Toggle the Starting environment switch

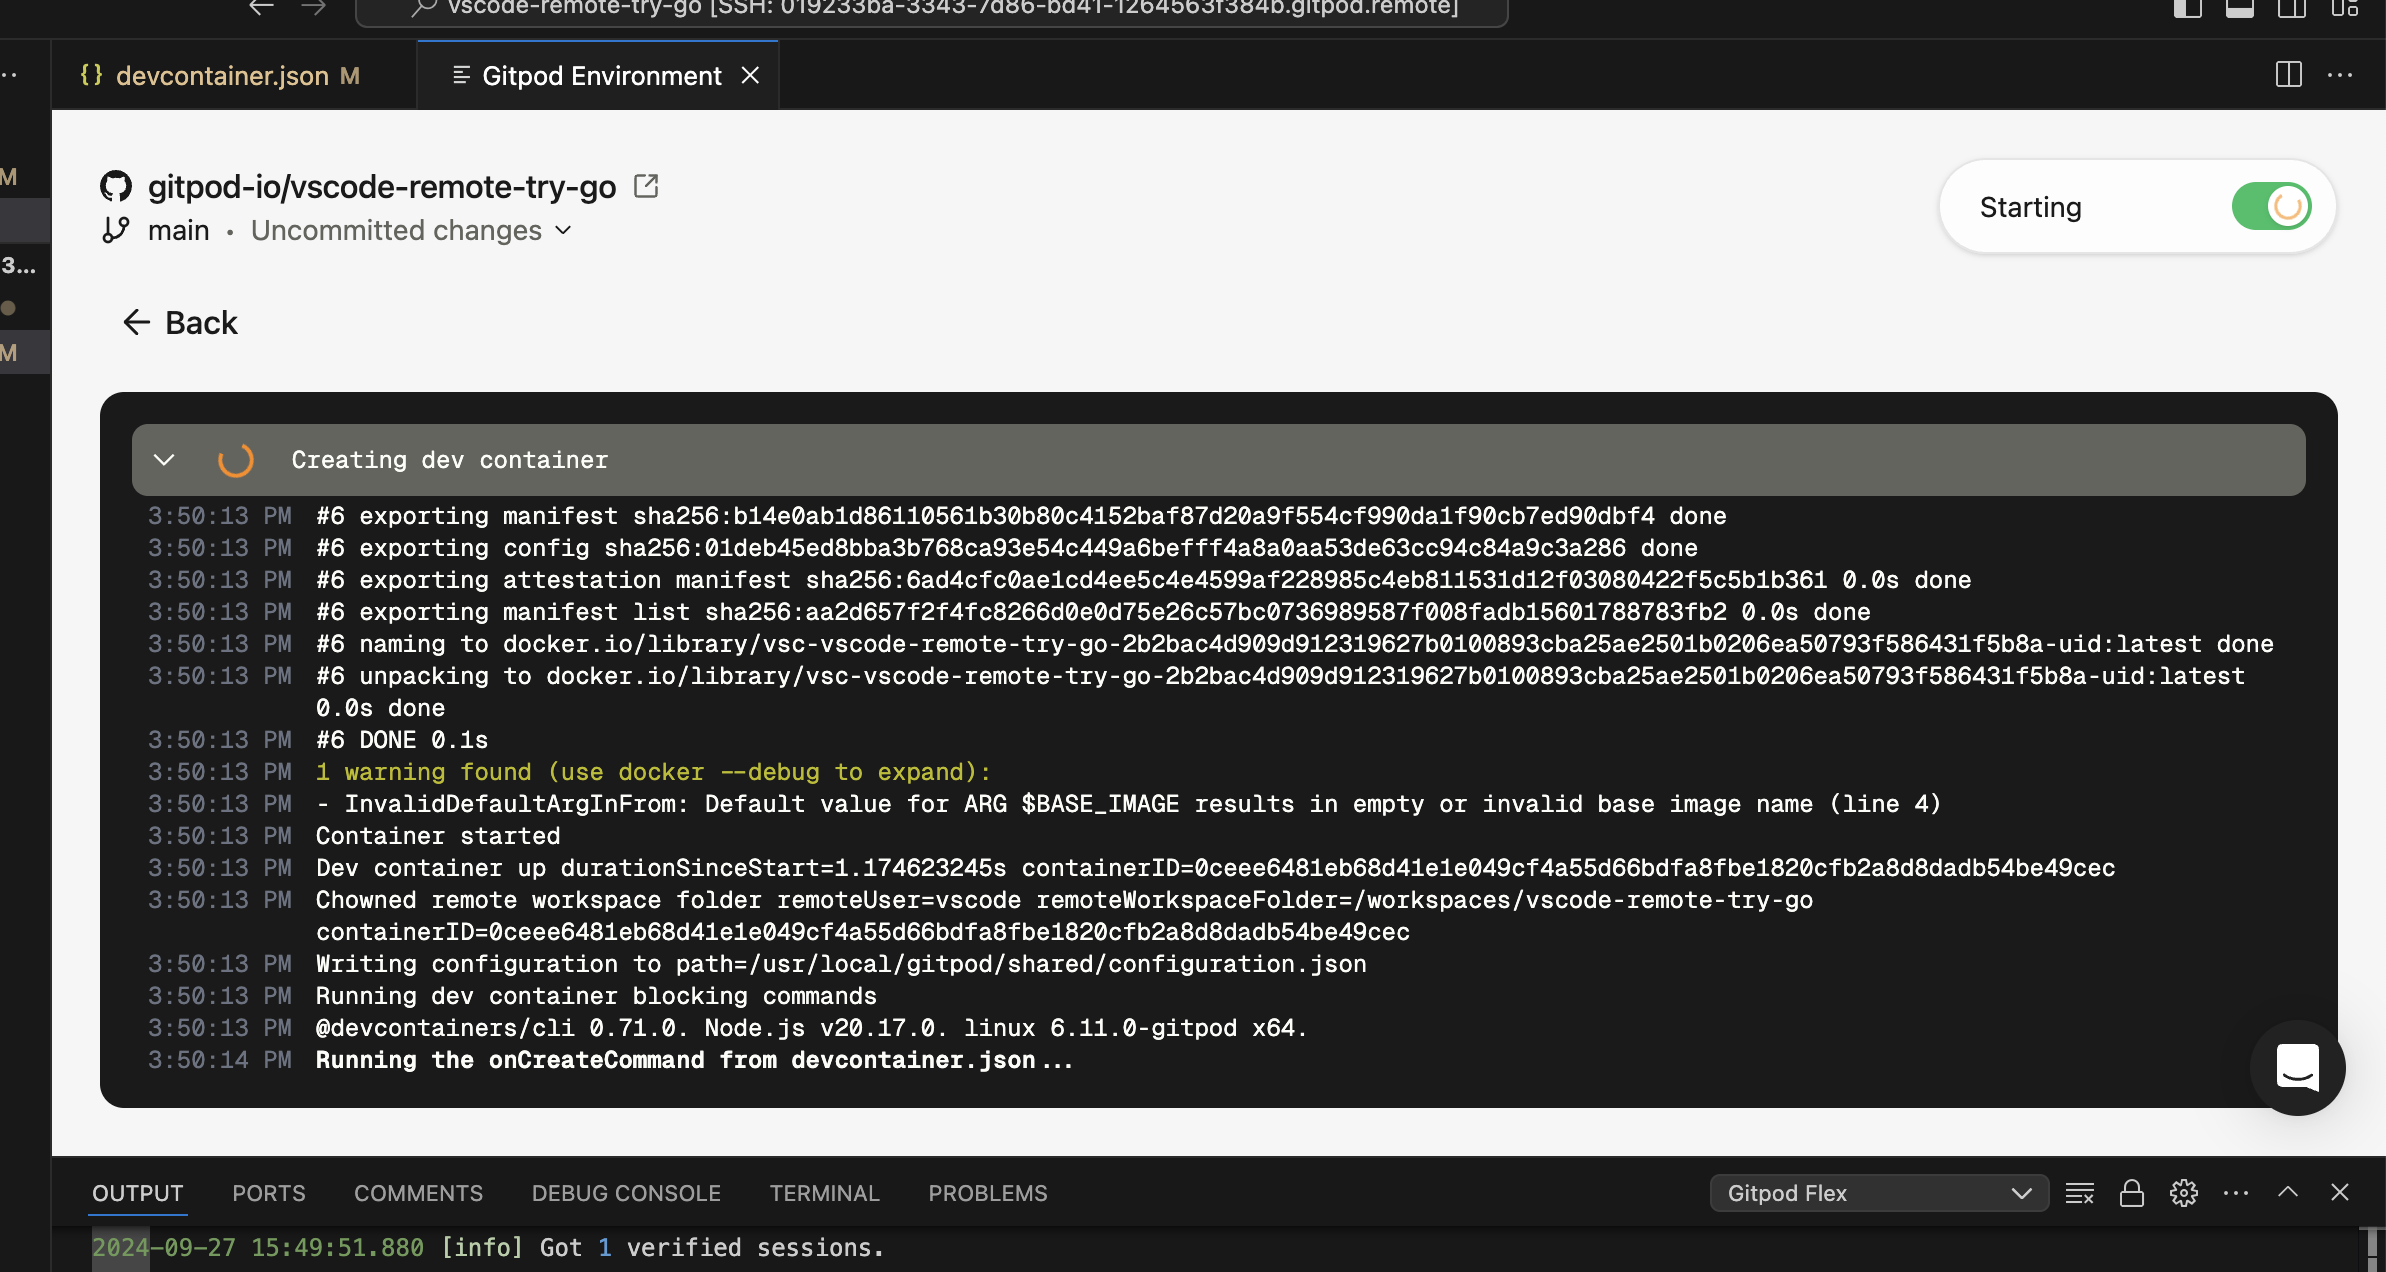coord(2271,207)
